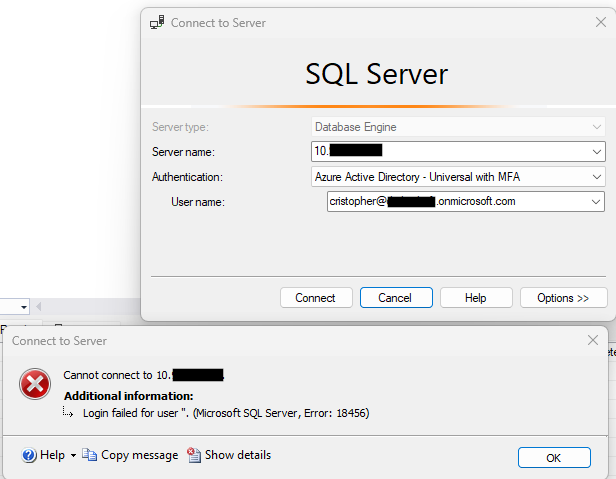616x479 pixels.
Task: Open the Server name dropdown arrow
Action: click(x=596, y=152)
